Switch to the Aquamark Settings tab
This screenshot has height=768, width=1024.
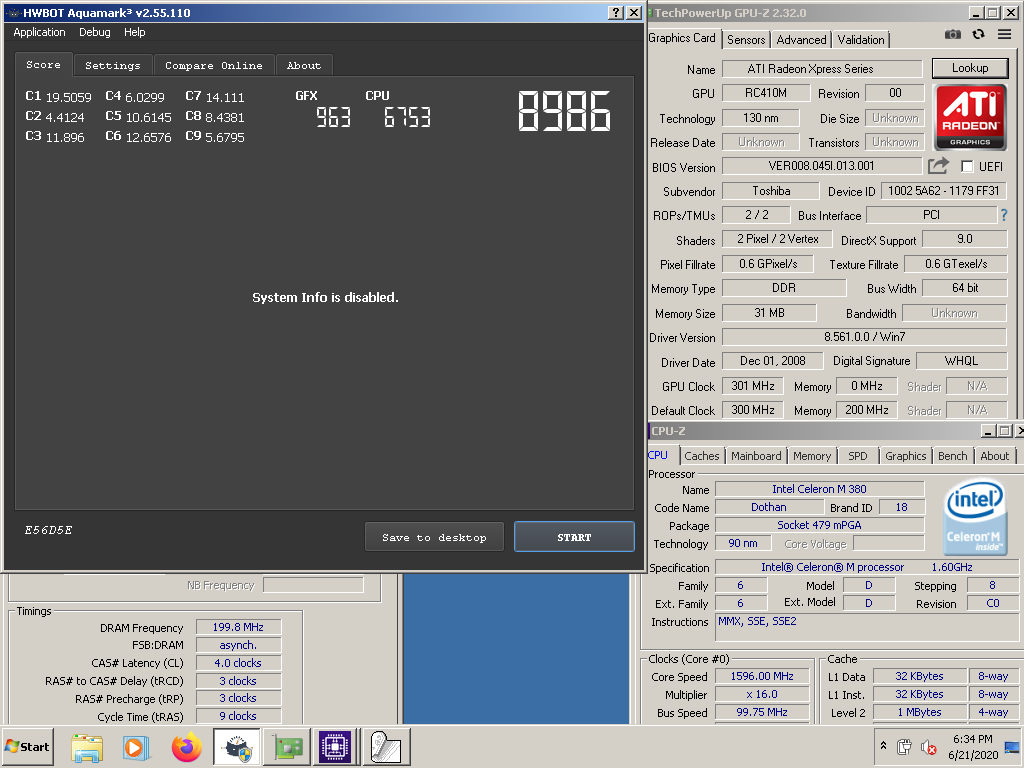[112, 65]
